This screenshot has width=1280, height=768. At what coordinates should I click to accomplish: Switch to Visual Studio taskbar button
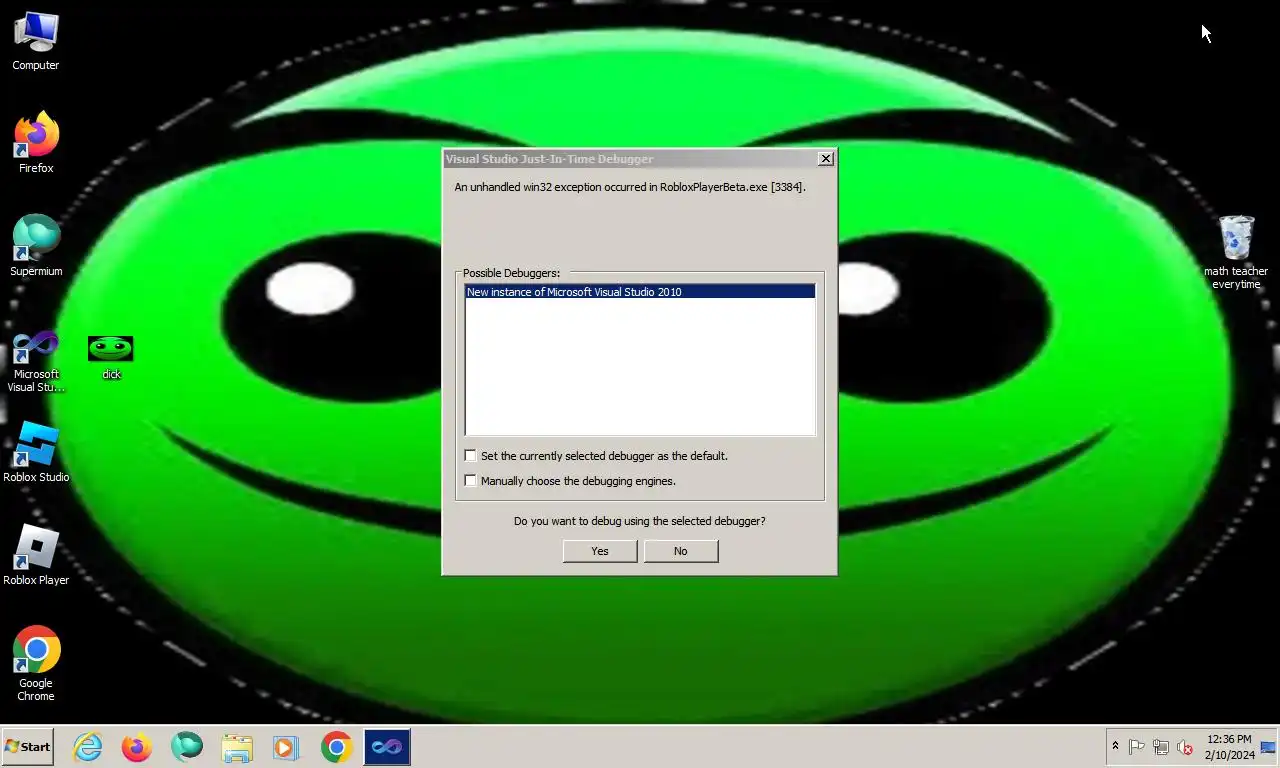point(387,747)
